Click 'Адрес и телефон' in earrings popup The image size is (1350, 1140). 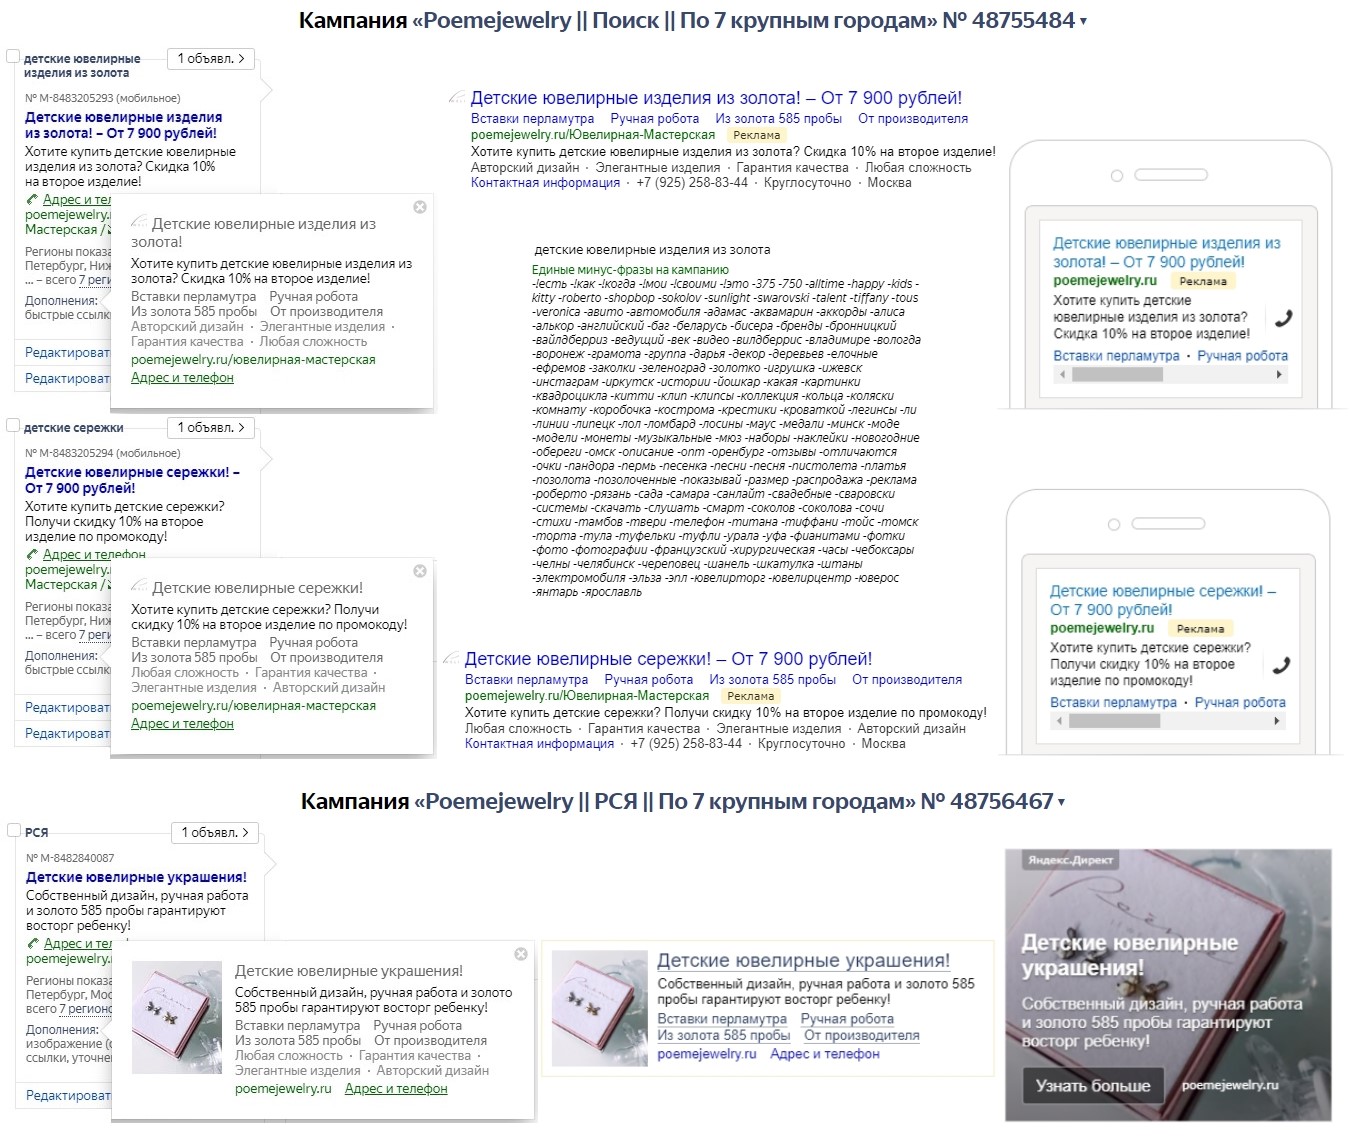(x=182, y=724)
